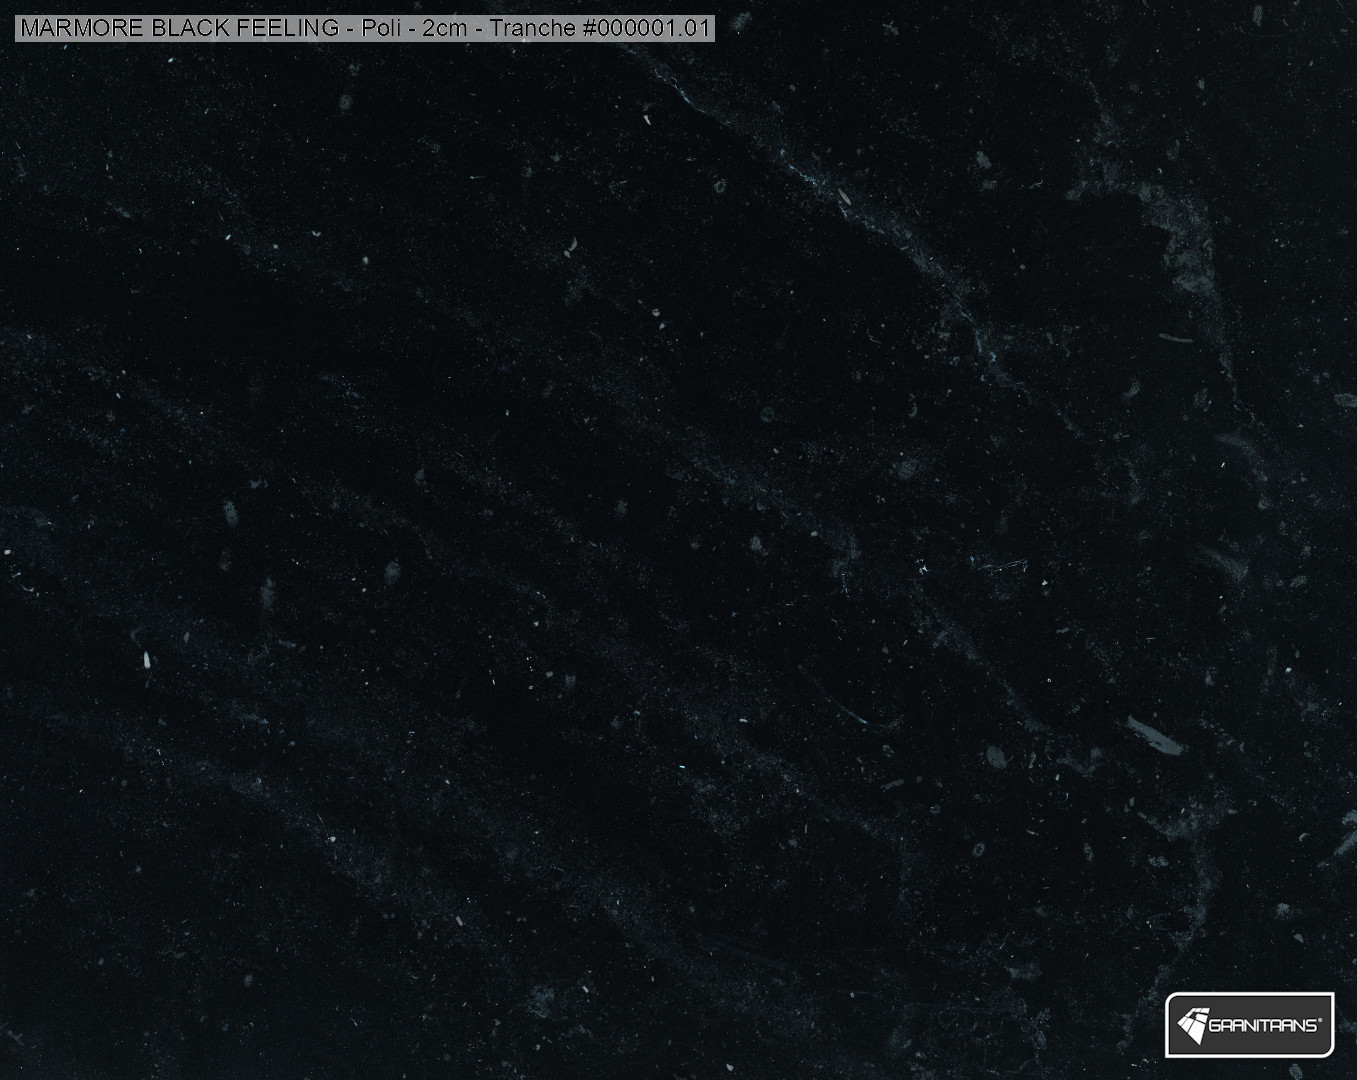The image size is (1357, 1080).
Task: Click the word Tranche in the caption
Action: pos(532,28)
